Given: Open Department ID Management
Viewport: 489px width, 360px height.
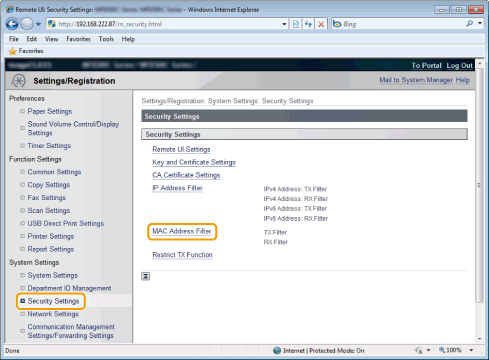Looking at the screenshot, I should [69, 288].
